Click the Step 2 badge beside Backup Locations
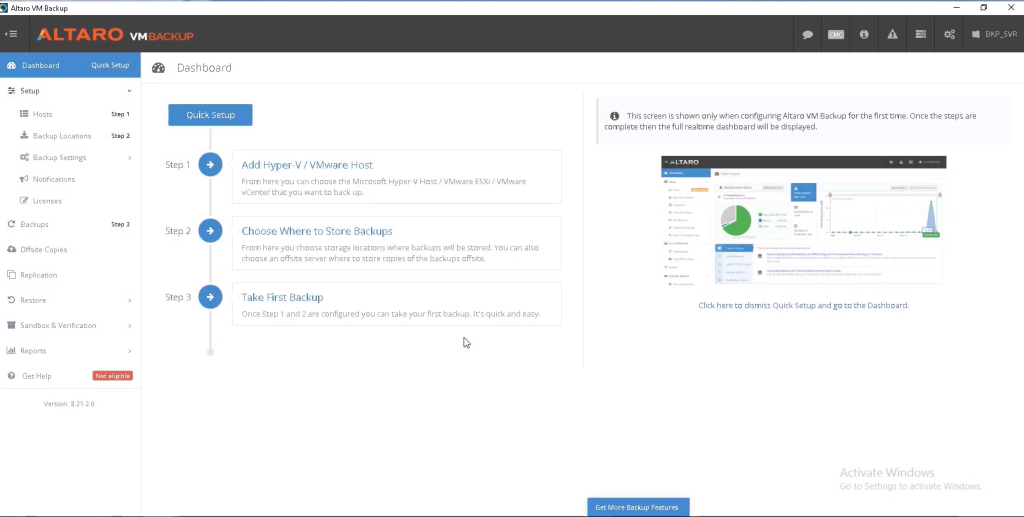 point(120,136)
